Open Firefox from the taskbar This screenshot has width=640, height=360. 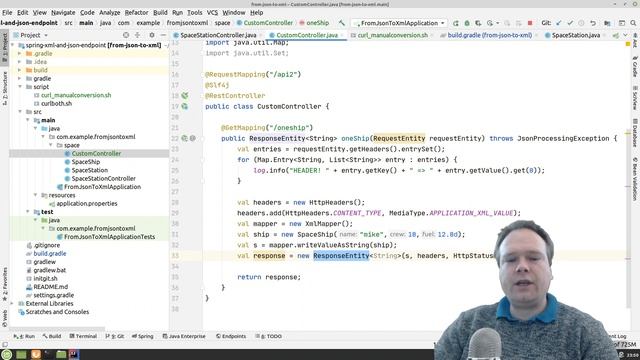tap(36, 354)
